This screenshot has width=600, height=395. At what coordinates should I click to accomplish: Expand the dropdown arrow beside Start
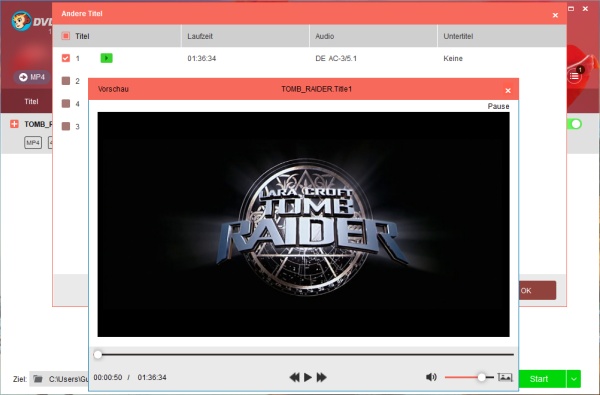574,379
